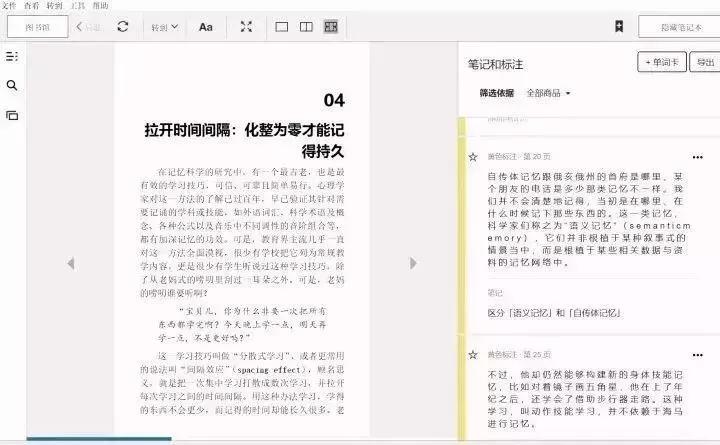Screen dimensions: 720x445
Task: Enter full screen mode icon
Action: point(246,27)
